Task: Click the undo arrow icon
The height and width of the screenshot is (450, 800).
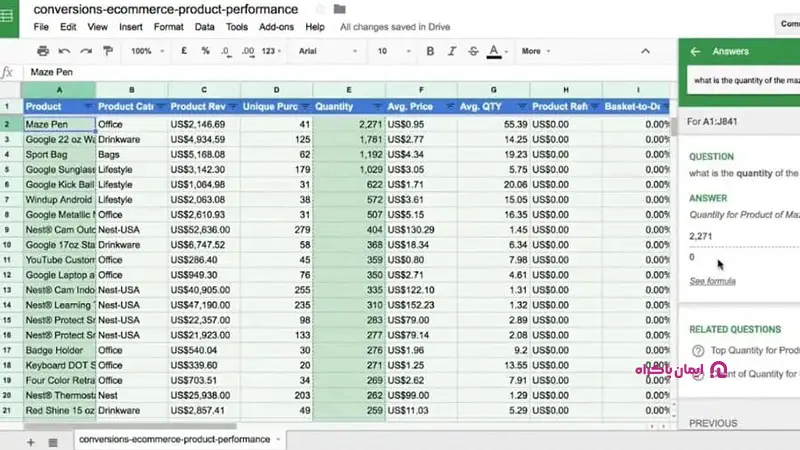Action: [65, 51]
